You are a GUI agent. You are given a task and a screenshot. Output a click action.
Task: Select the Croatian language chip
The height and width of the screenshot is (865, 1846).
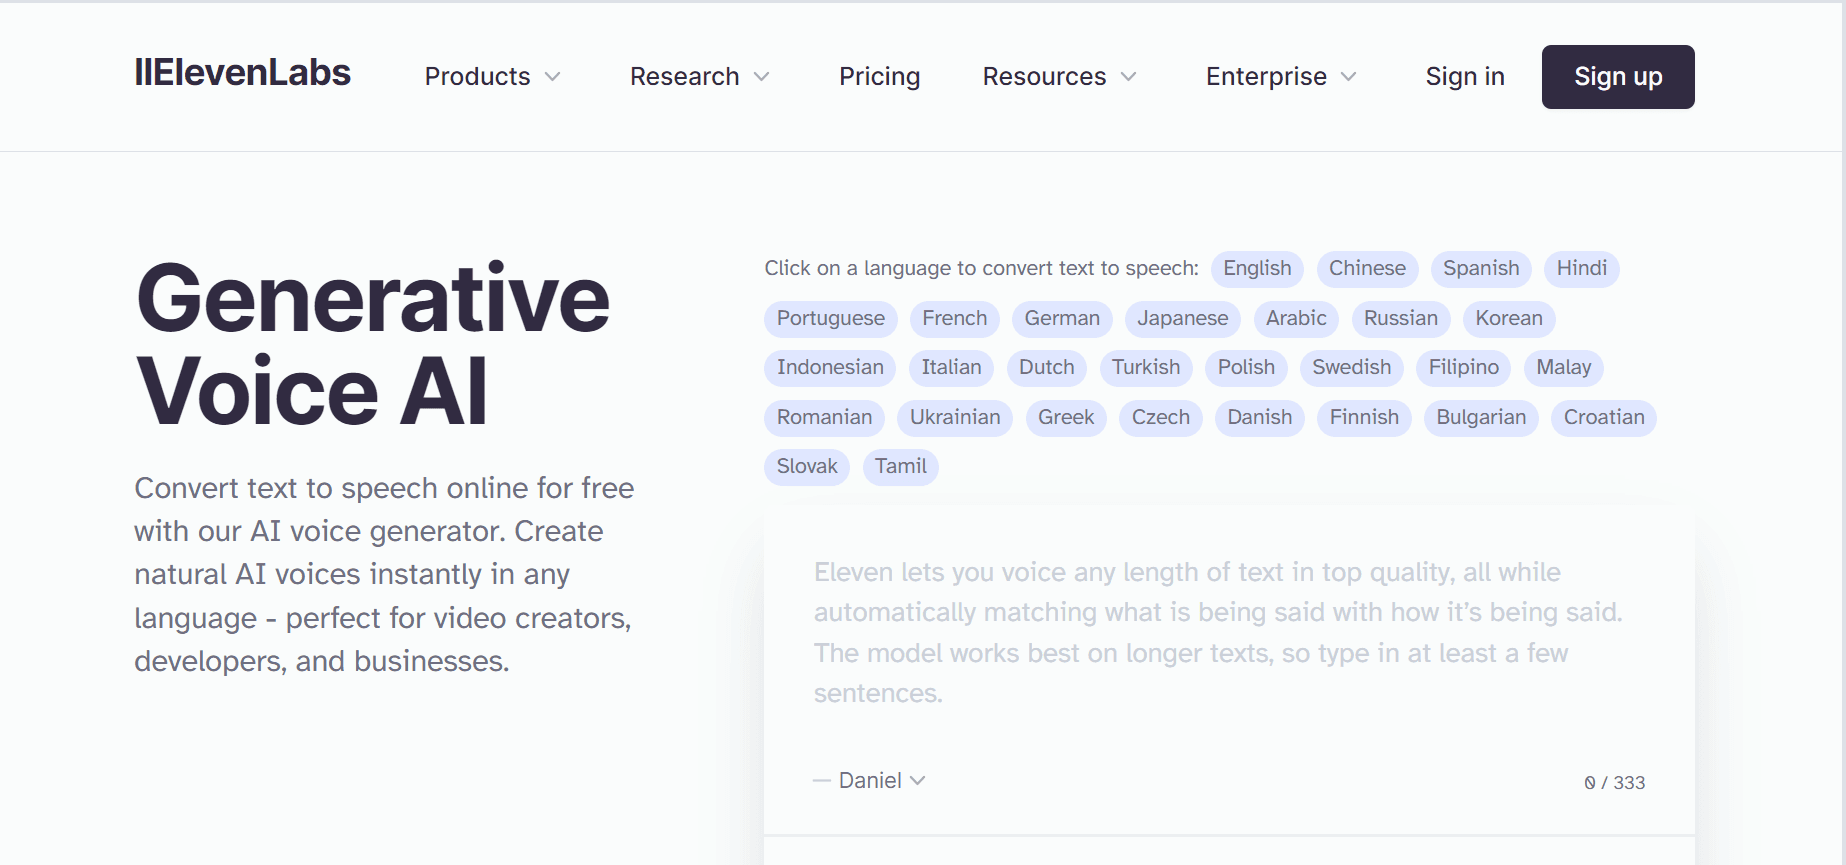tap(1604, 418)
